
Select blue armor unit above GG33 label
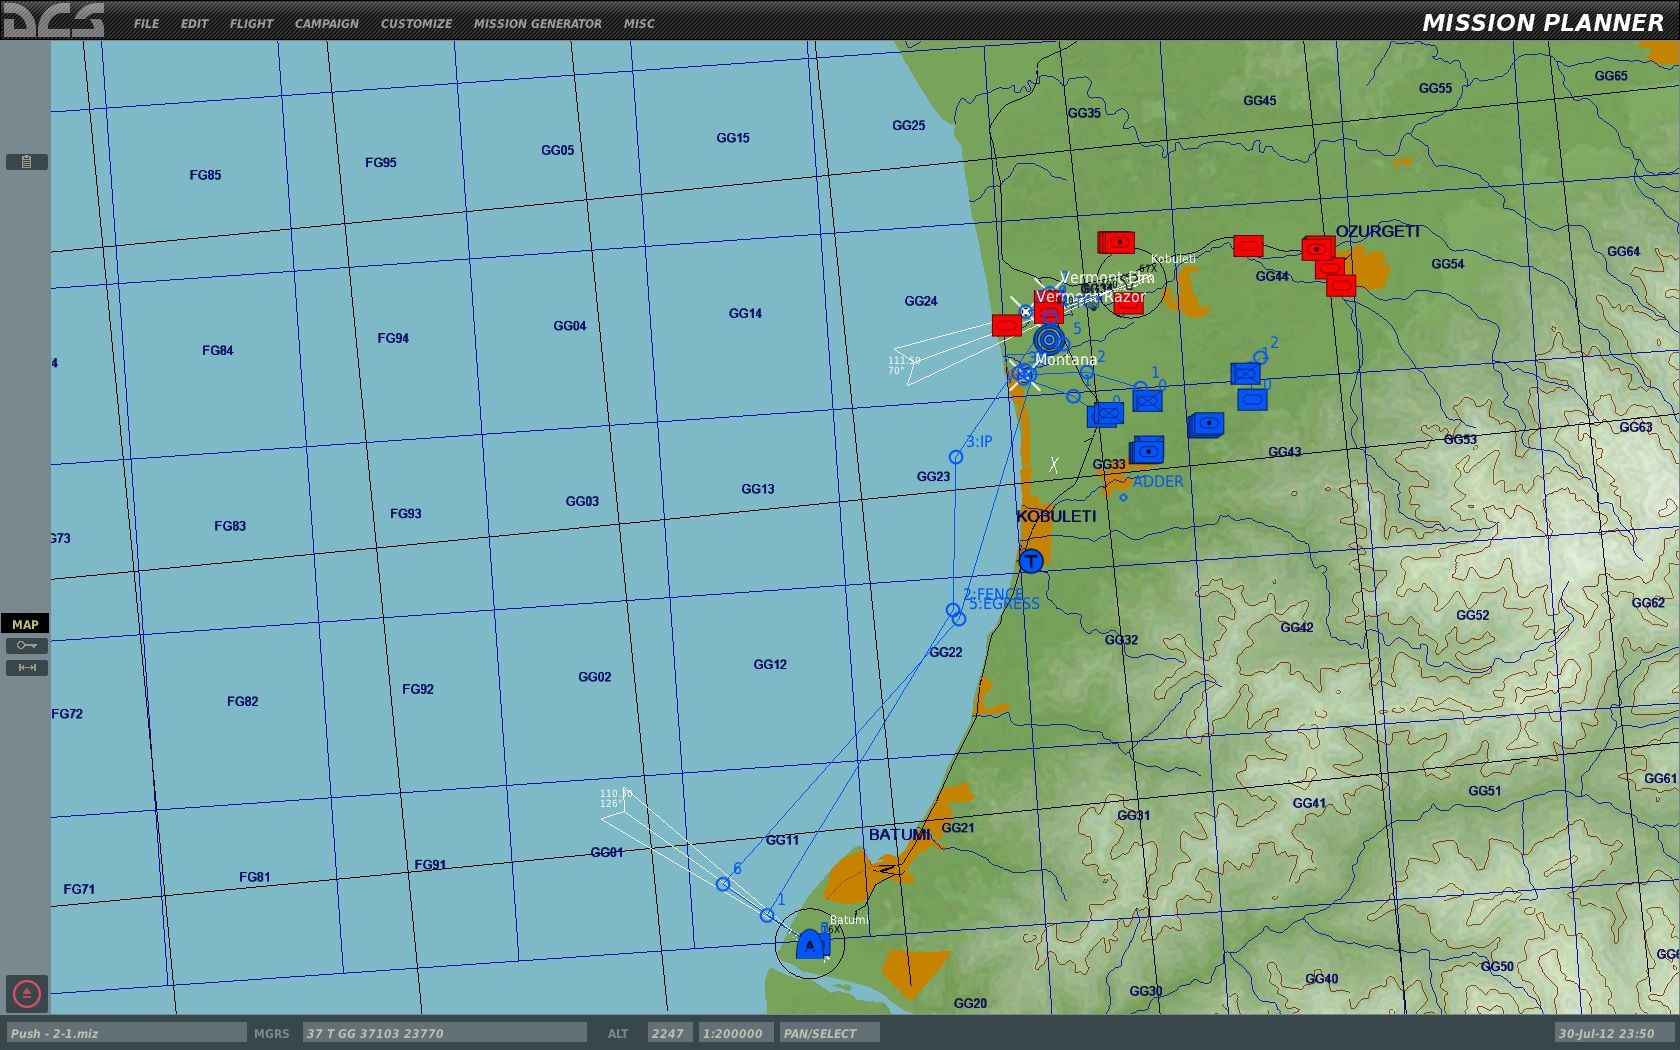click(1148, 451)
